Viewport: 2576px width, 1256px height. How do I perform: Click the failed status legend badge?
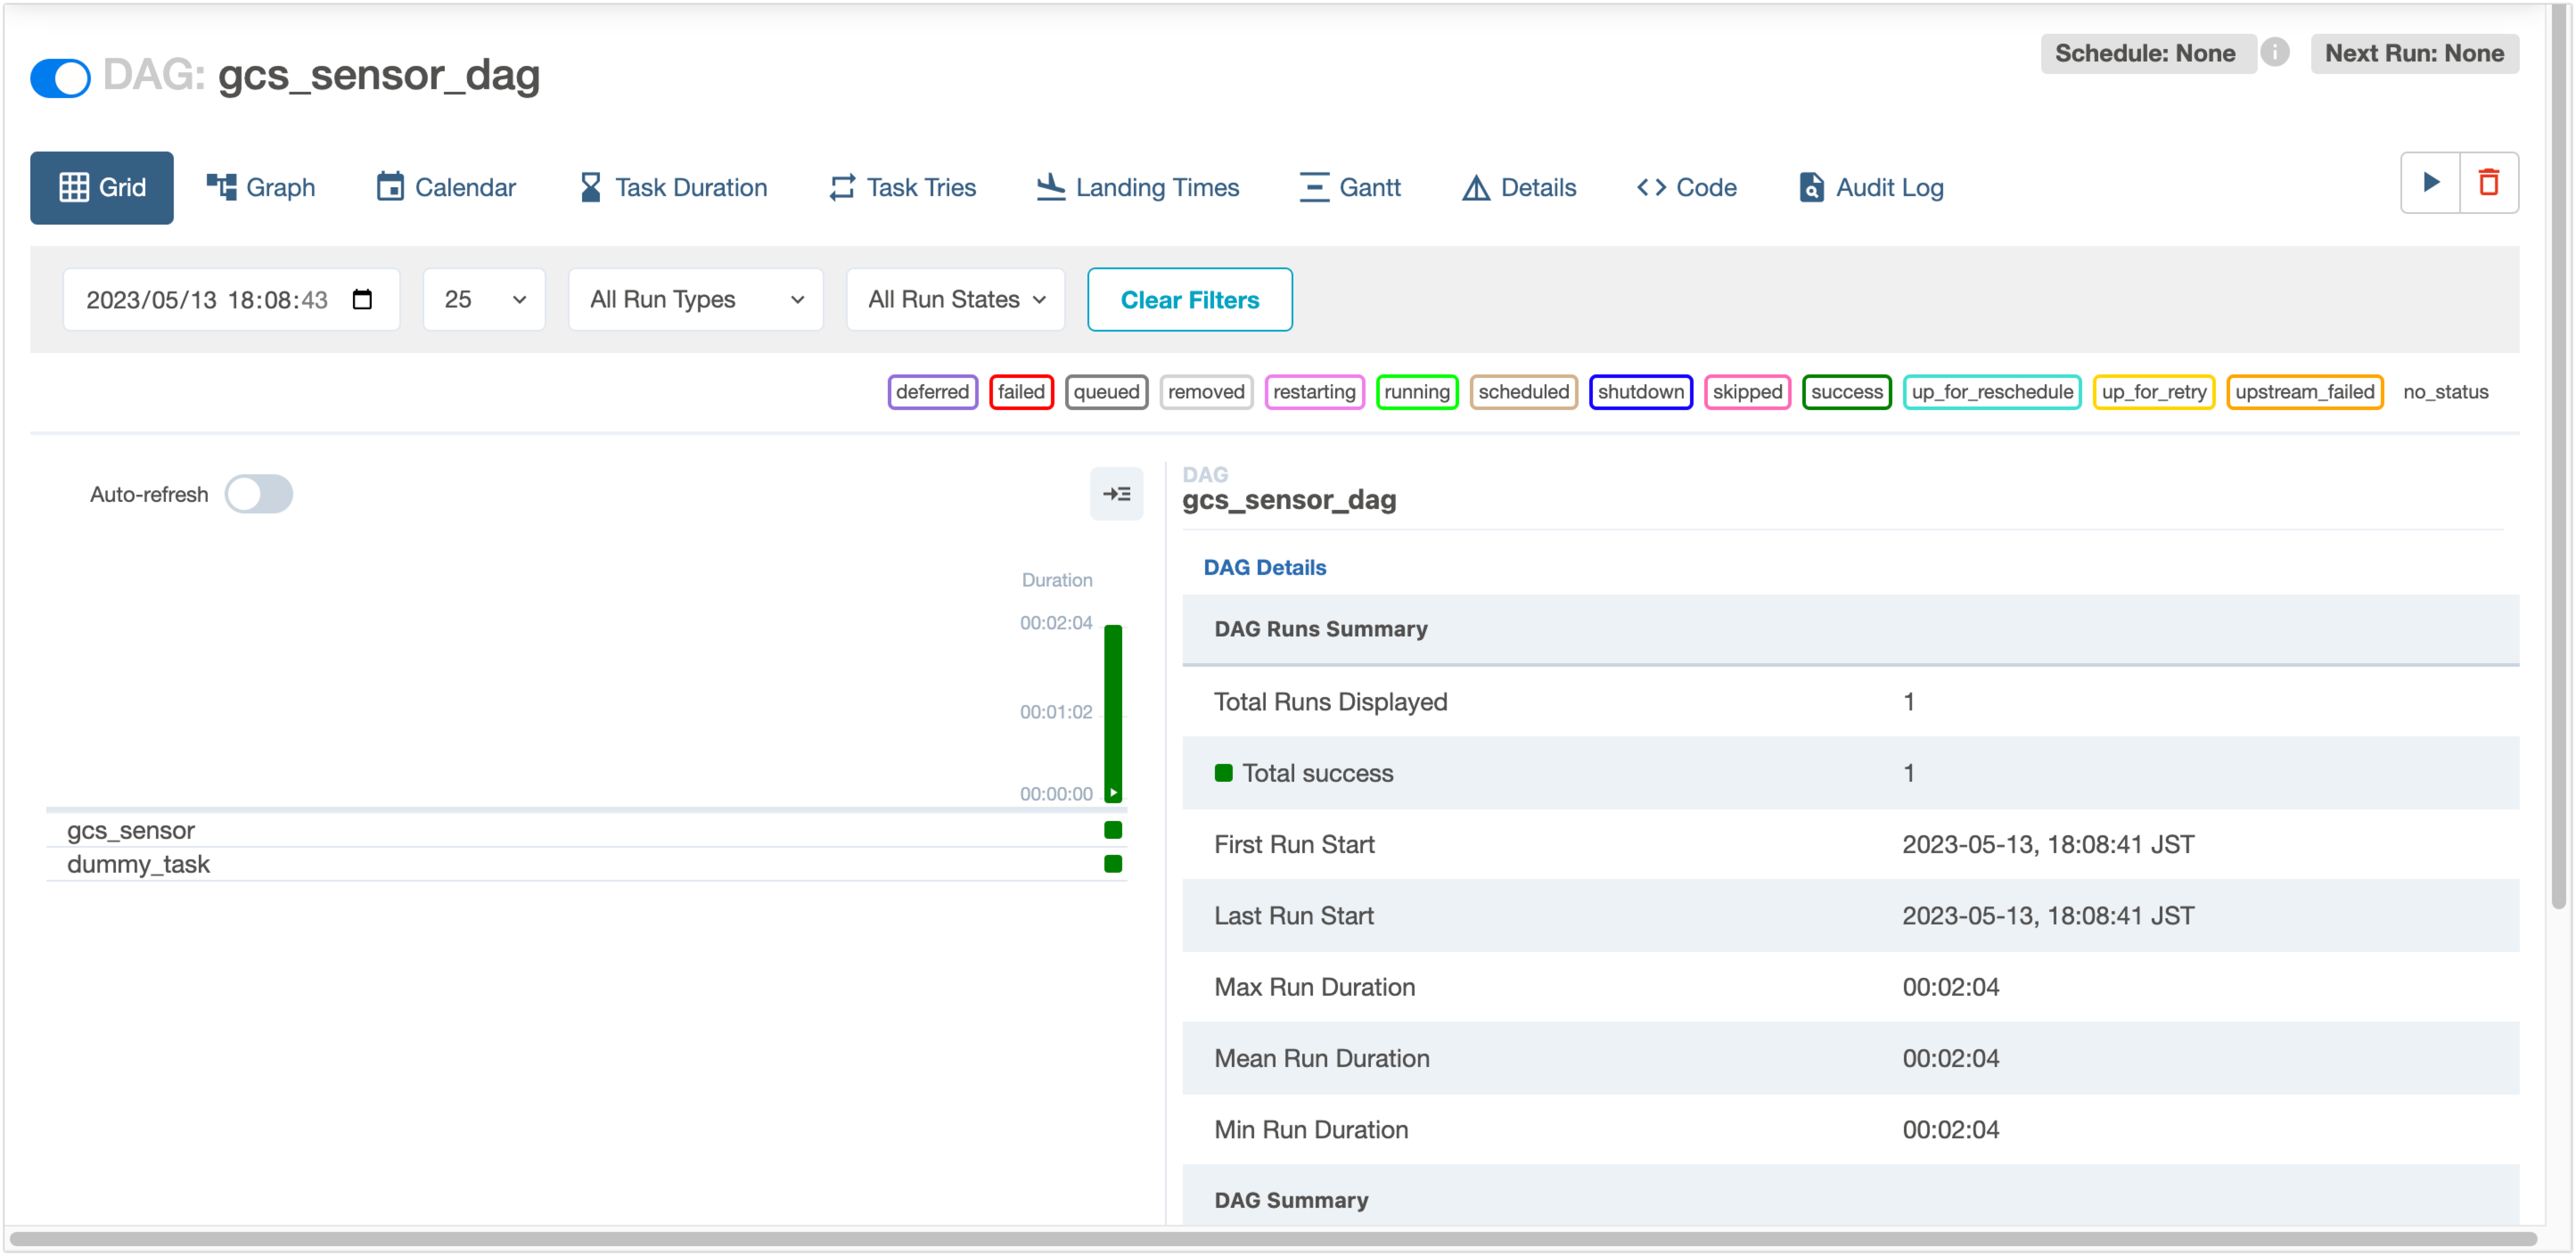coord(1021,392)
